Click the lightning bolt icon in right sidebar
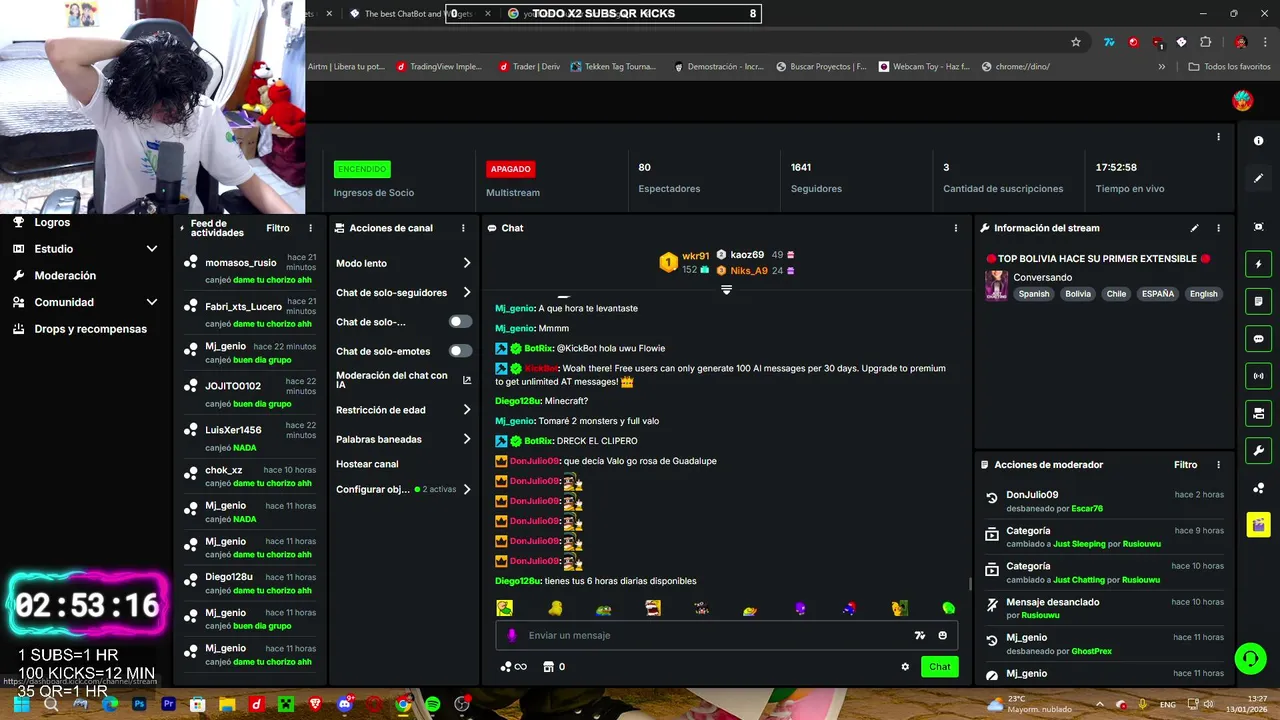 click(1258, 264)
